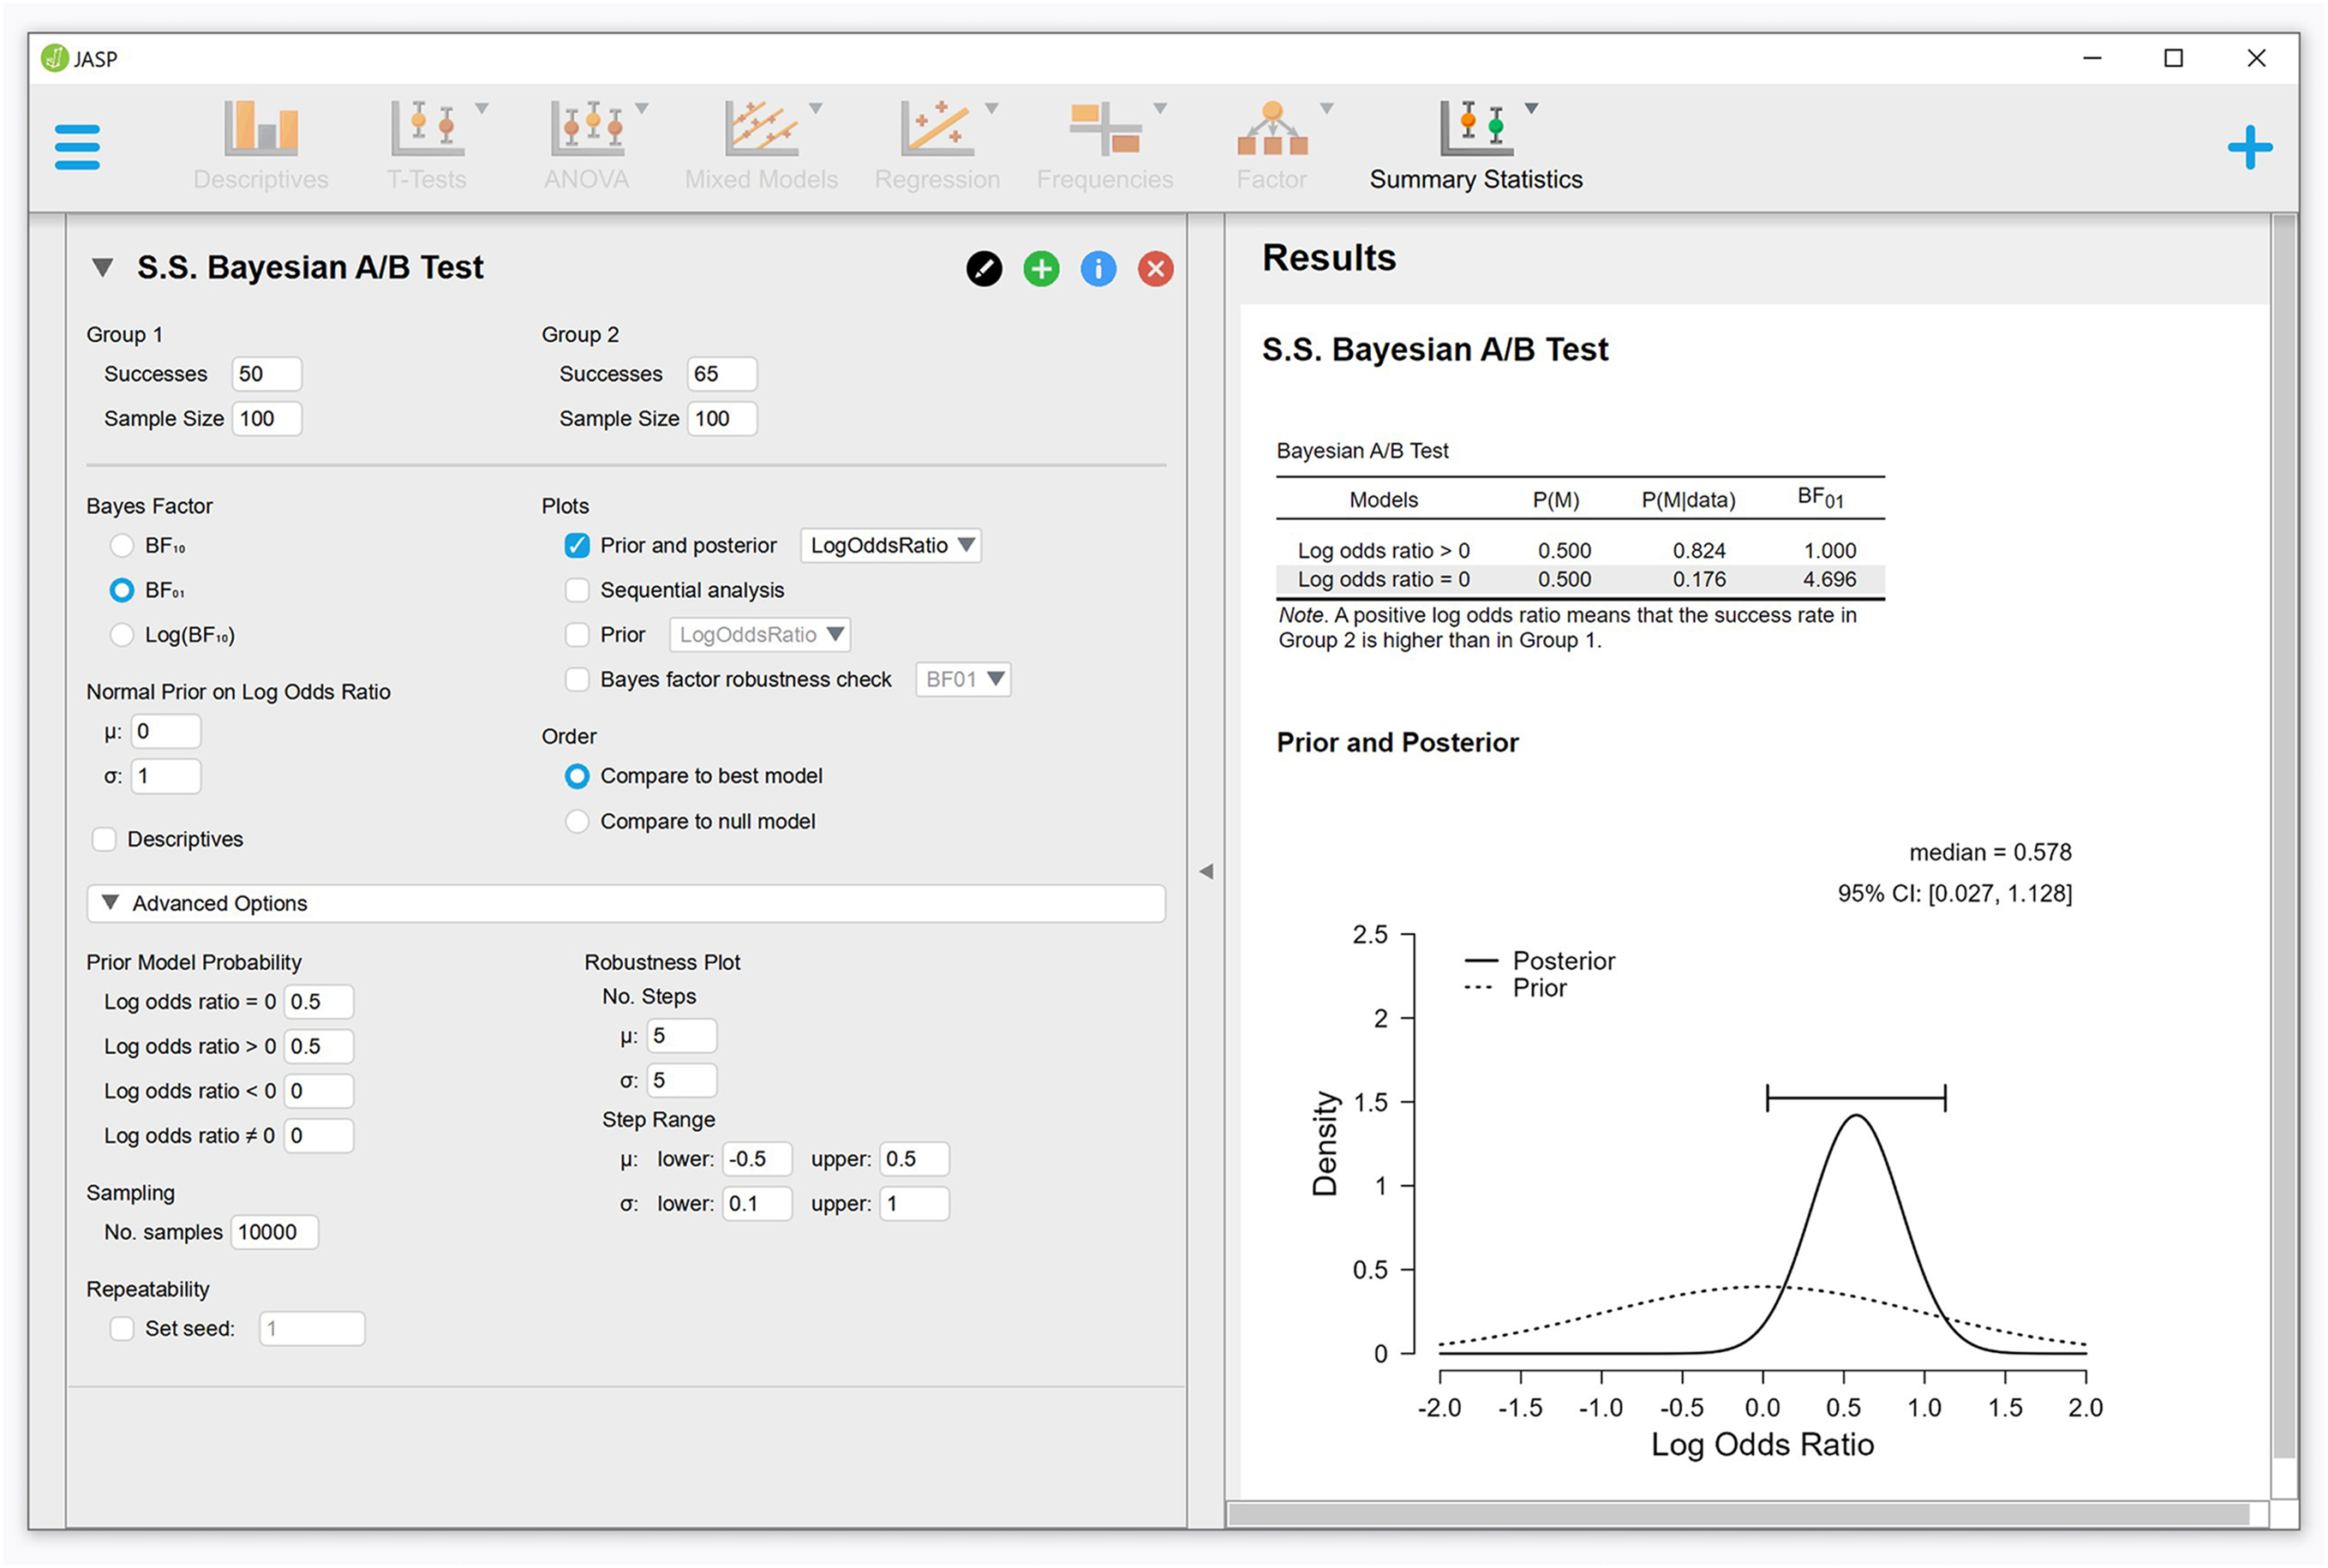
Task: Open the BF01 robustness check dropdown
Action: (x=963, y=679)
